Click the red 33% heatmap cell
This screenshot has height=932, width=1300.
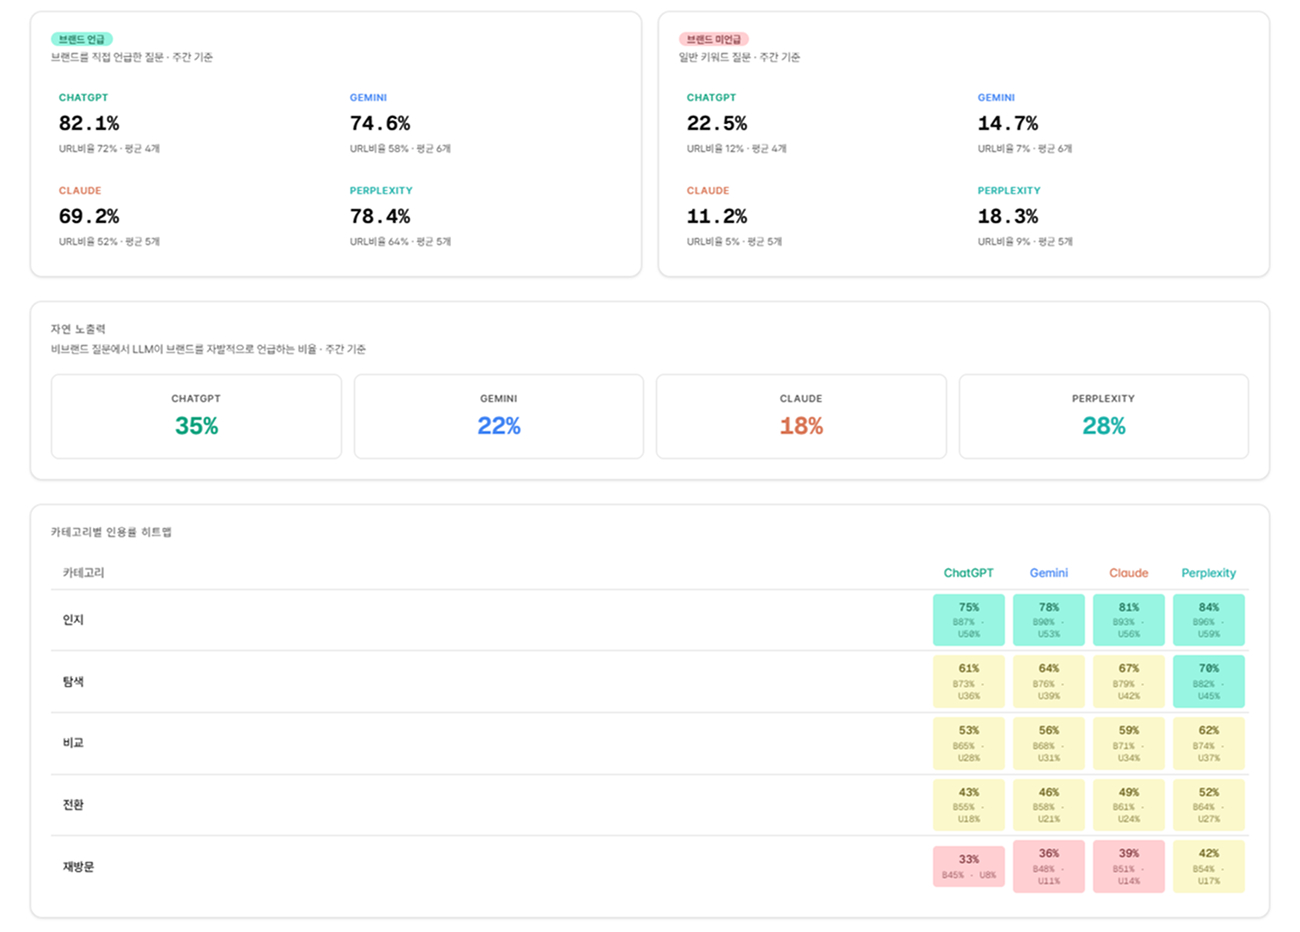(x=969, y=867)
